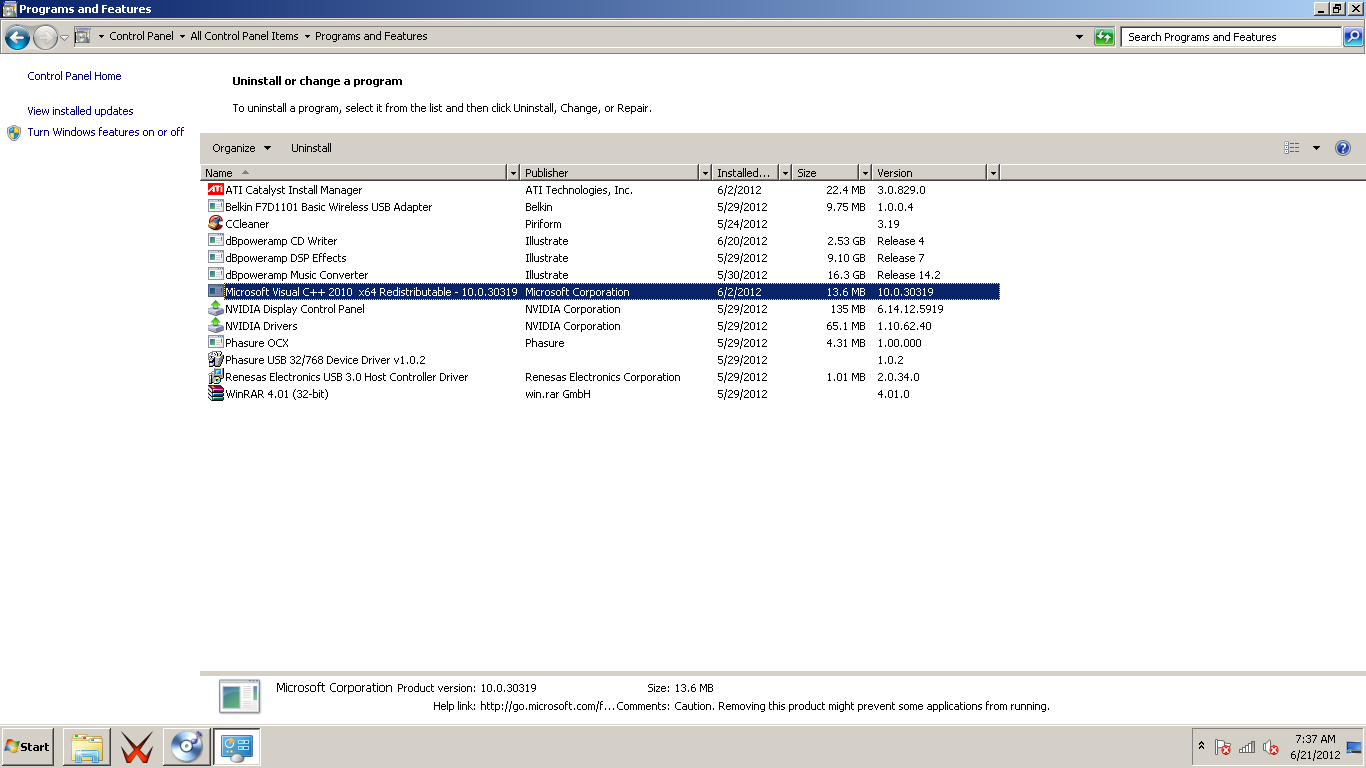Click the CCleaner program icon
Viewport: 1366px width, 768px height.
[x=215, y=224]
